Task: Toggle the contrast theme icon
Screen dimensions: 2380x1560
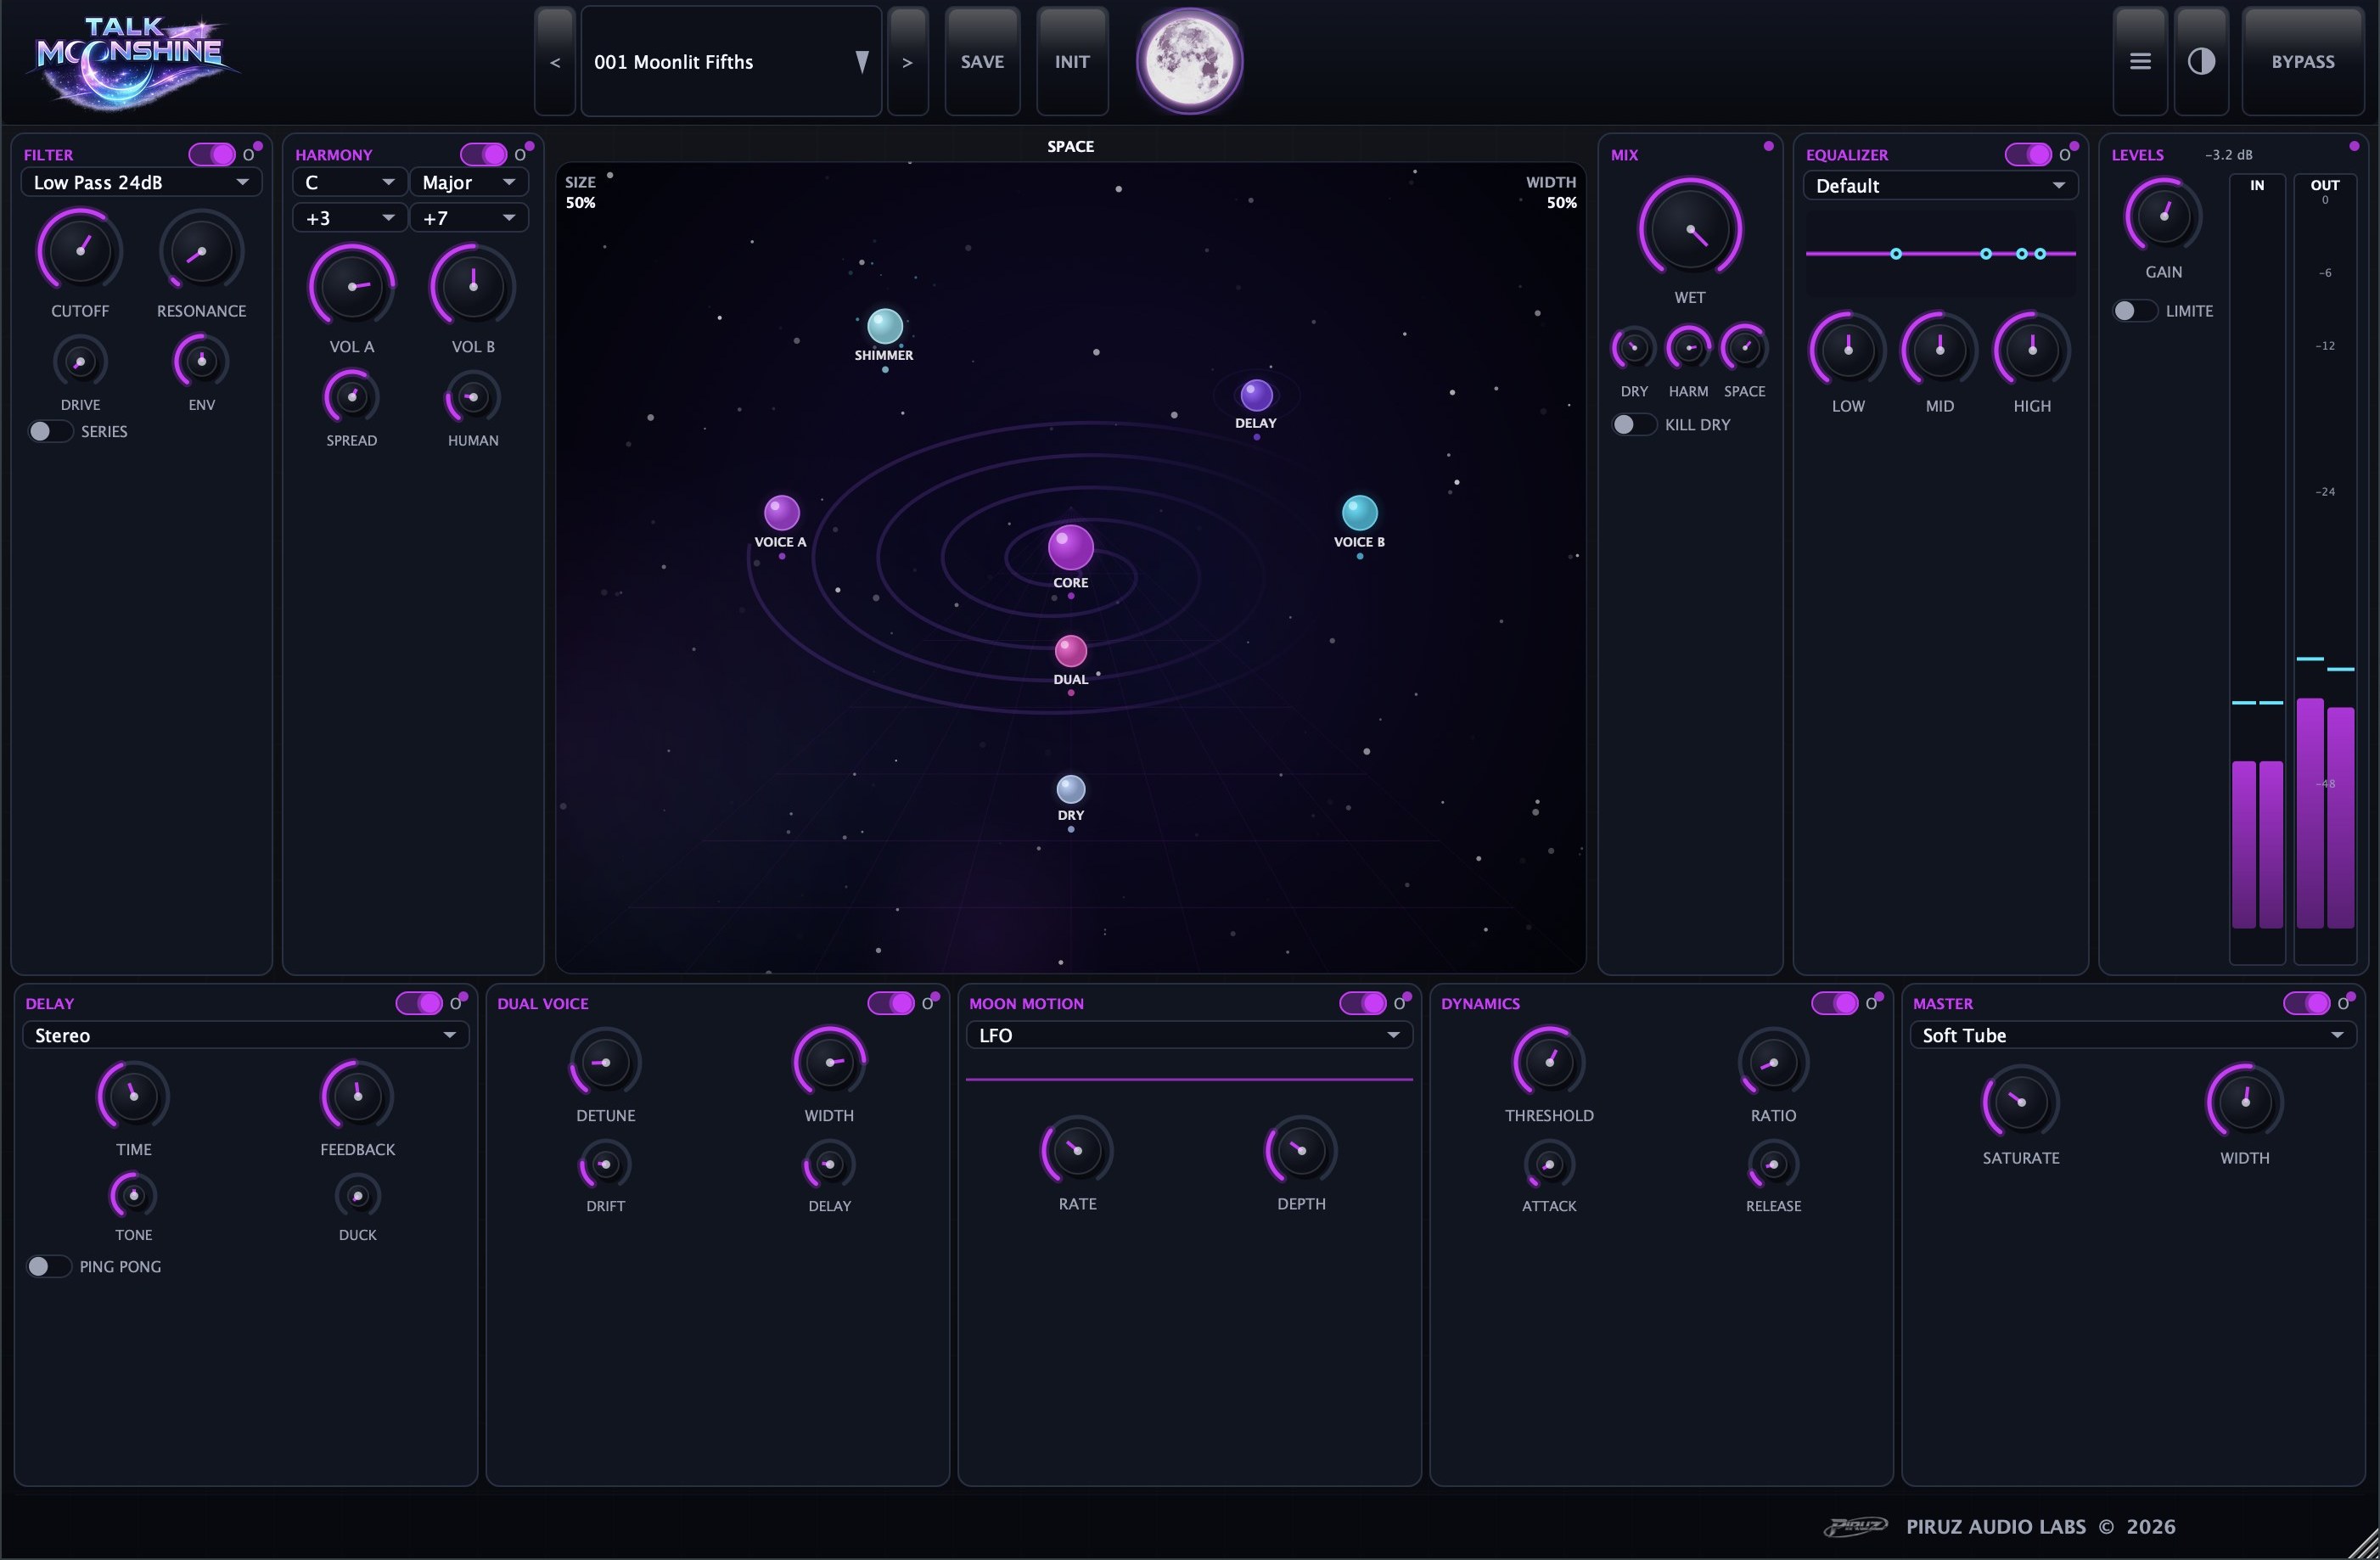Action: click(2201, 62)
